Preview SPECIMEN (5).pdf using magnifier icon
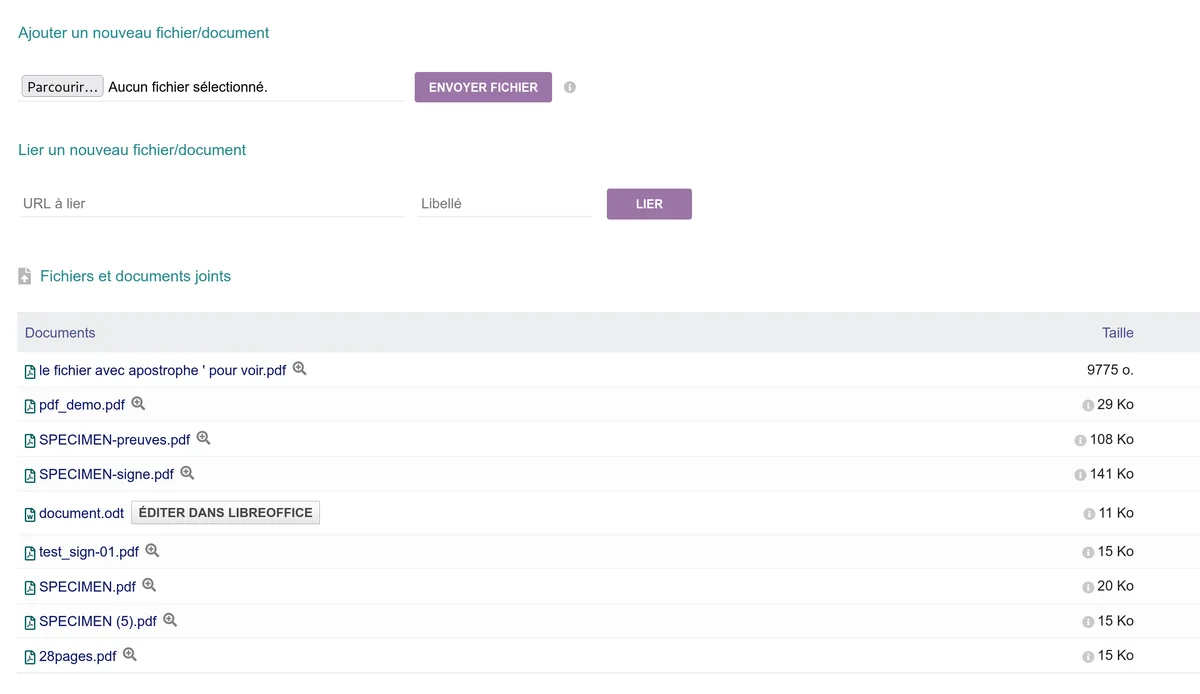 [170, 620]
